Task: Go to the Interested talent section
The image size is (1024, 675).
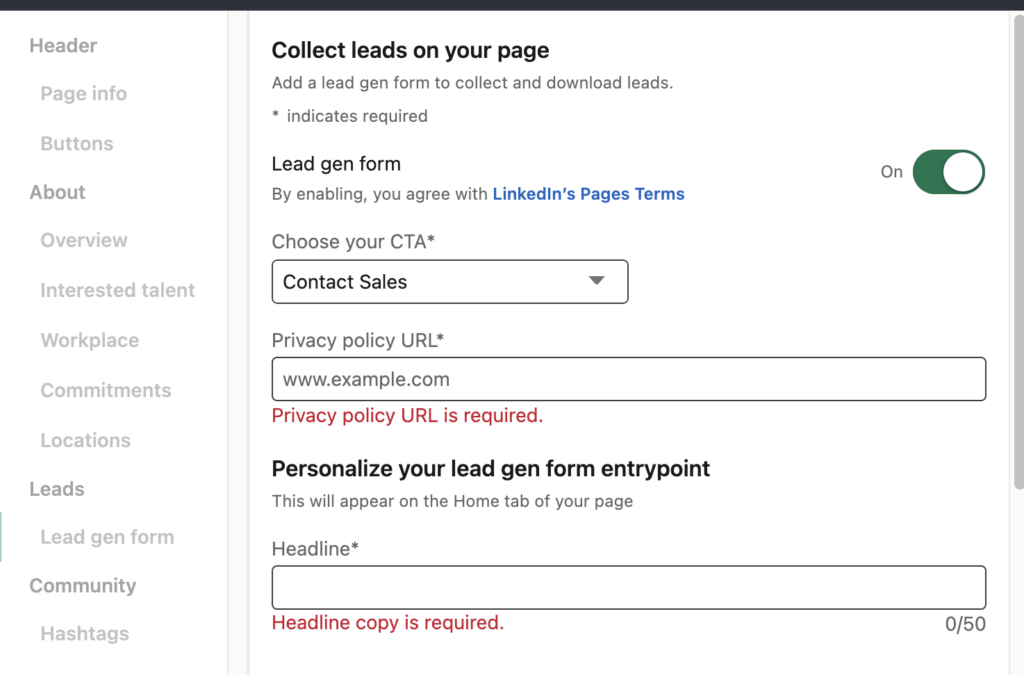Action: click(117, 290)
